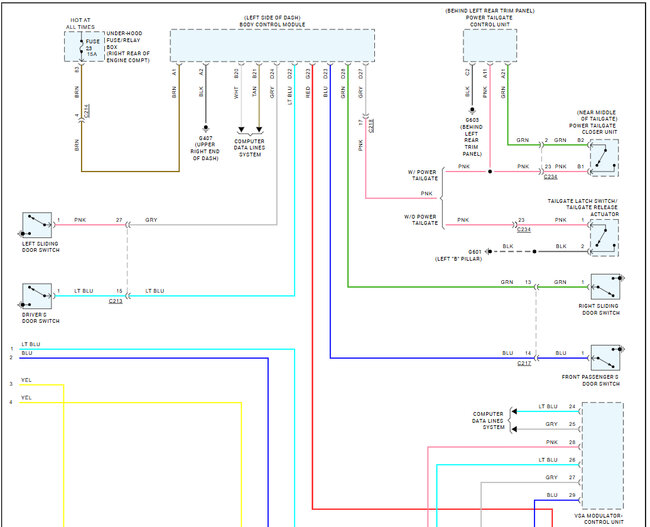This screenshot has height=527, width=650.
Task: Select the Body Control Module box
Action: click(x=272, y=46)
